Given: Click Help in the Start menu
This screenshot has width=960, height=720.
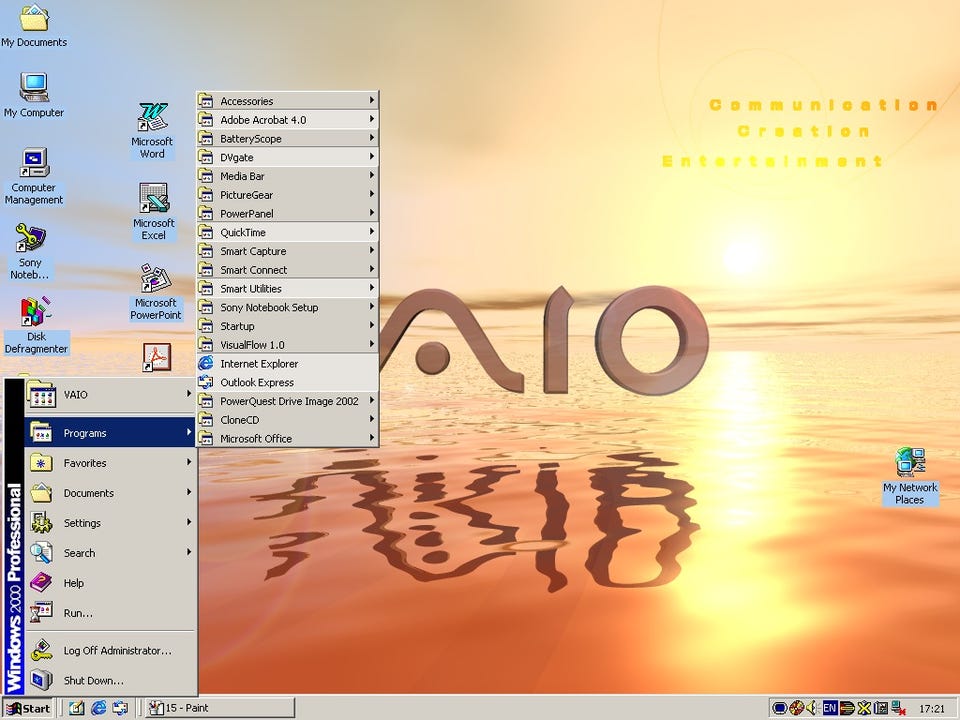Looking at the screenshot, I should tap(110, 583).
